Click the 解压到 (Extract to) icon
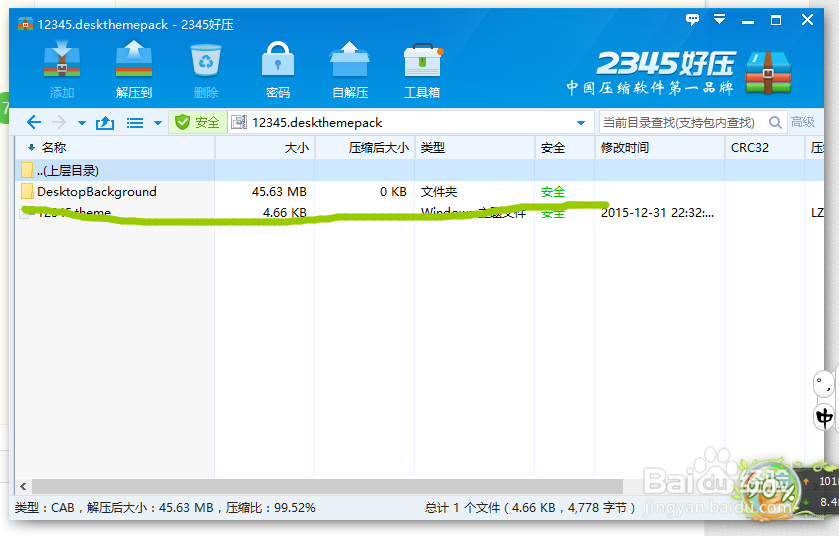The image size is (839, 536). [x=134, y=70]
